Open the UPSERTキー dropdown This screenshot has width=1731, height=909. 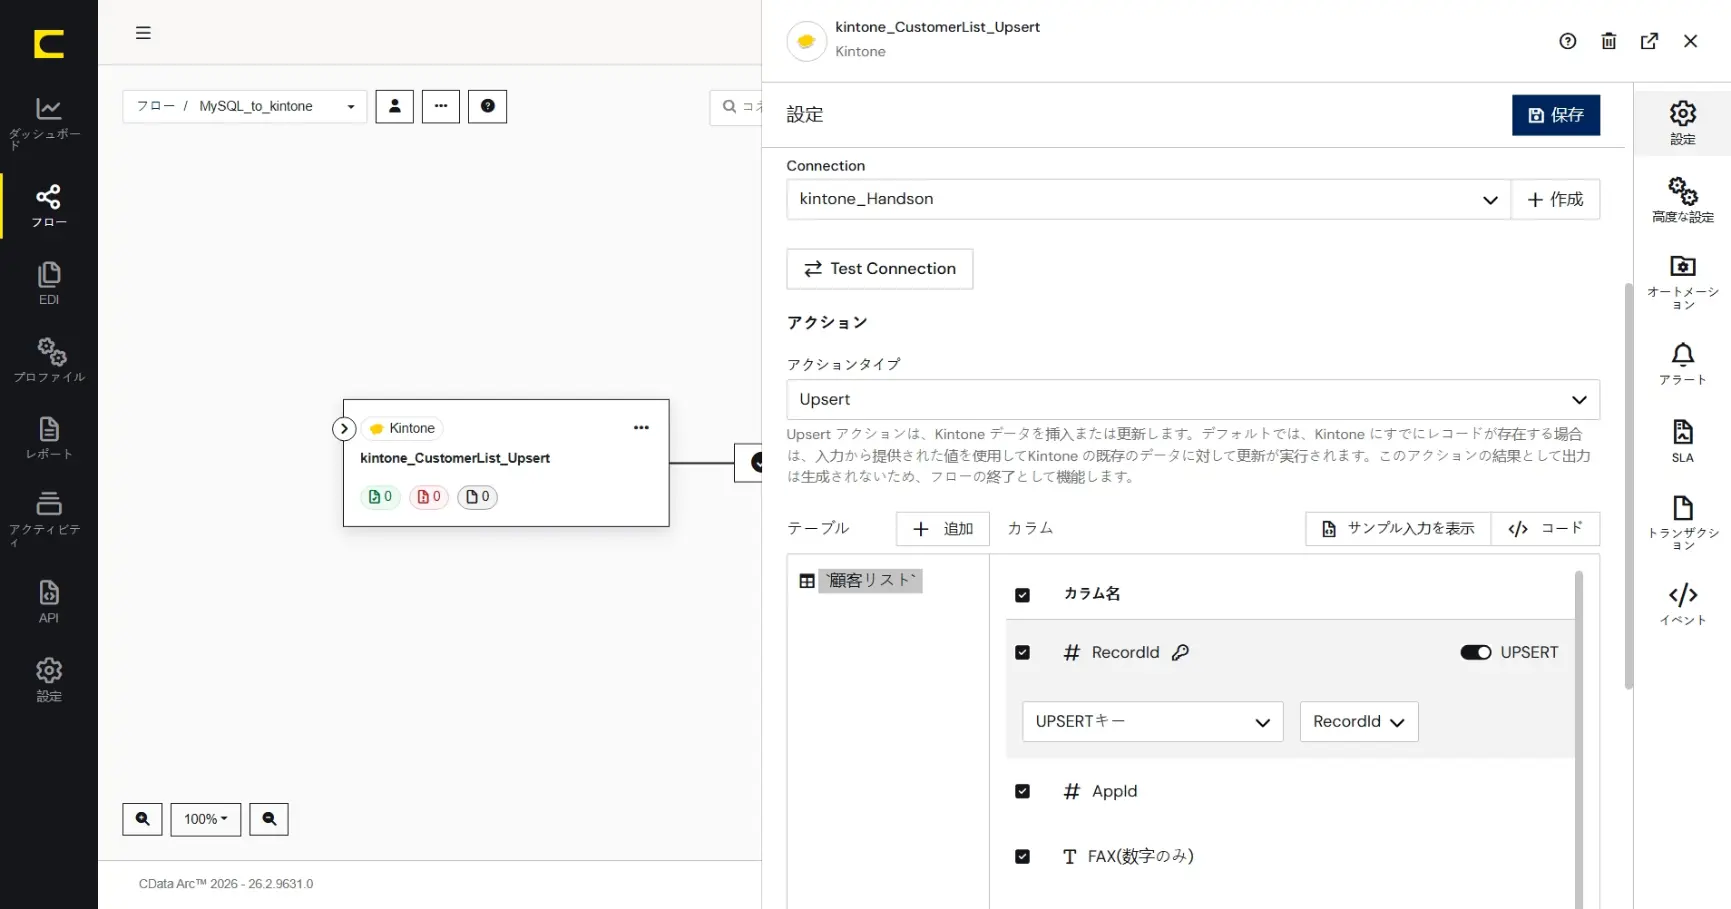(1152, 722)
